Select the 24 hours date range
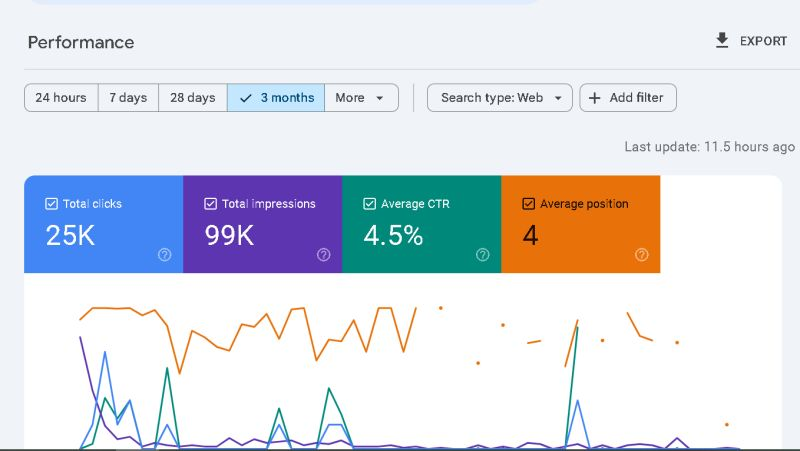 [x=61, y=98]
